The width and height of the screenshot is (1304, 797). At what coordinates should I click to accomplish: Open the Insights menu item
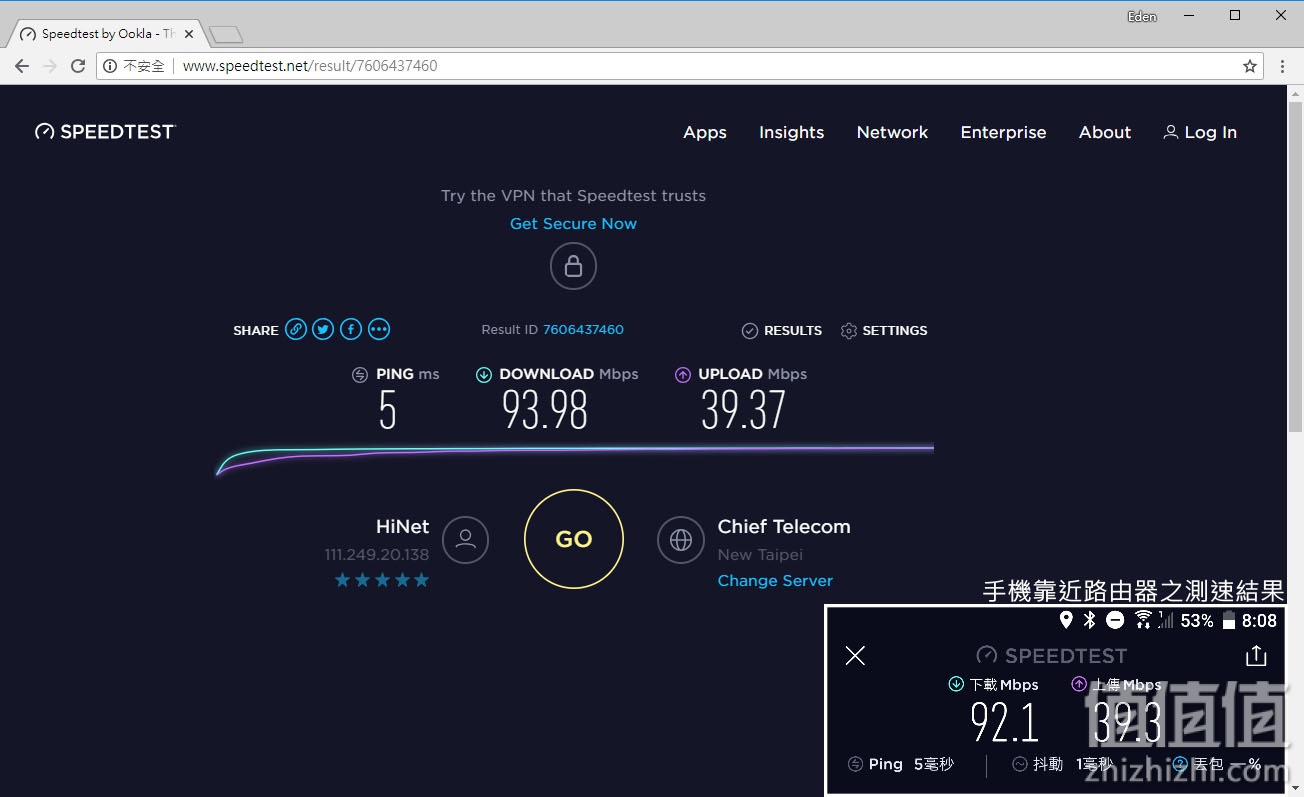pos(791,132)
